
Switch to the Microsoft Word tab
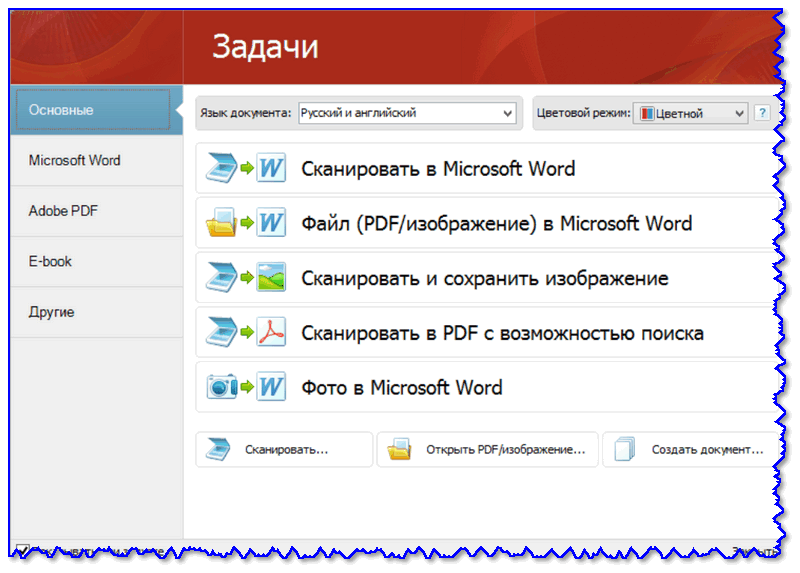(x=96, y=161)
